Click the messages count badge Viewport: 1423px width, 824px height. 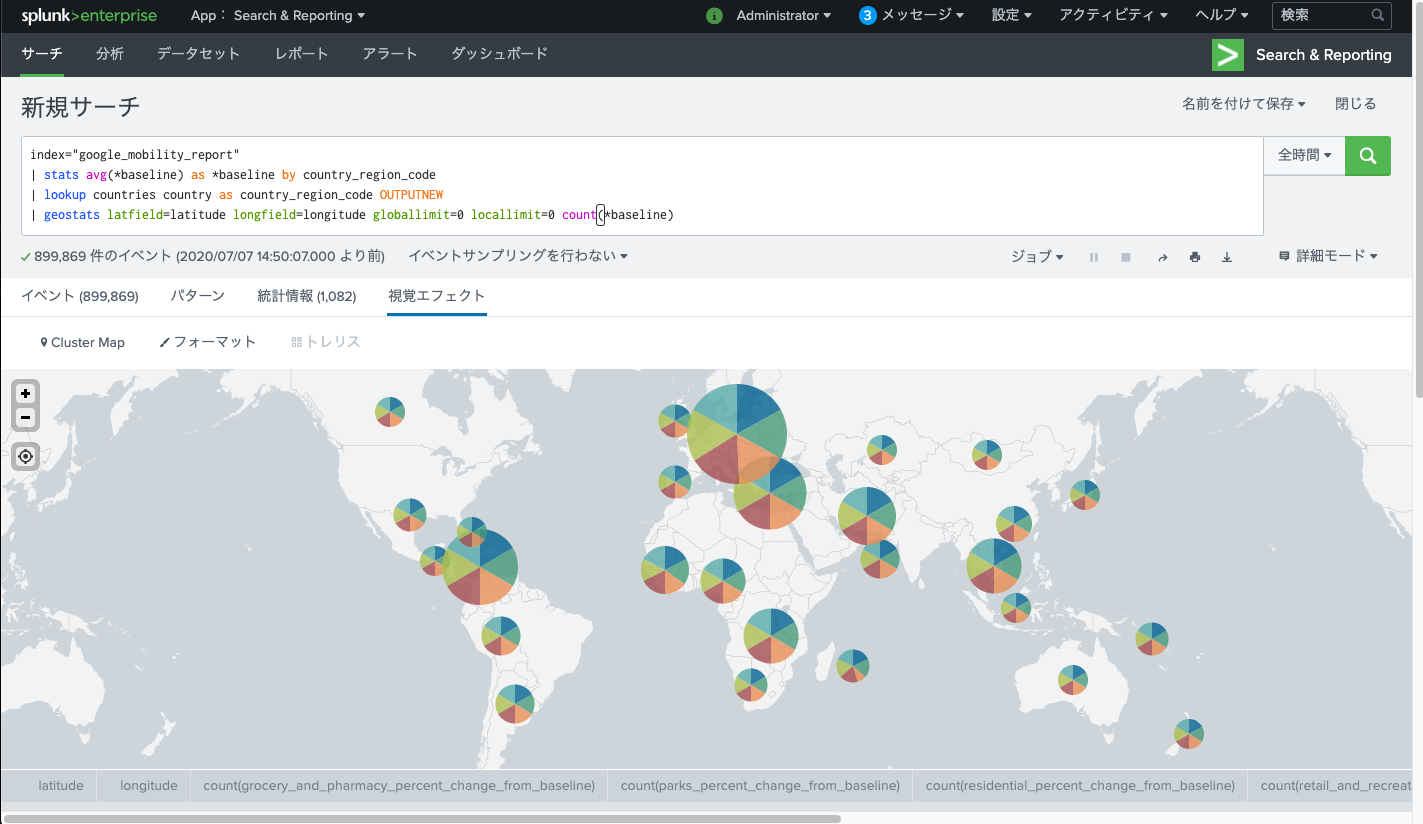(x=867, y=16)
